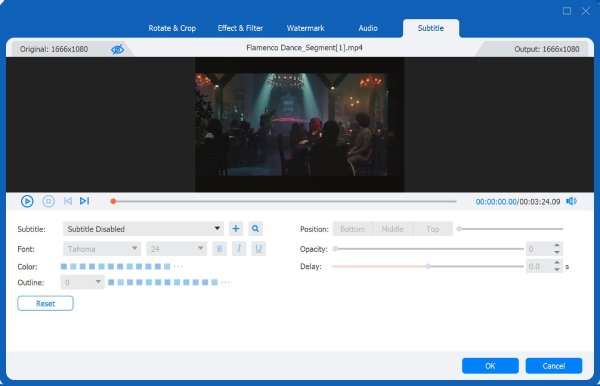Close the editor window
The height and width of the screenshot is (386, 600).
(585, 11)
